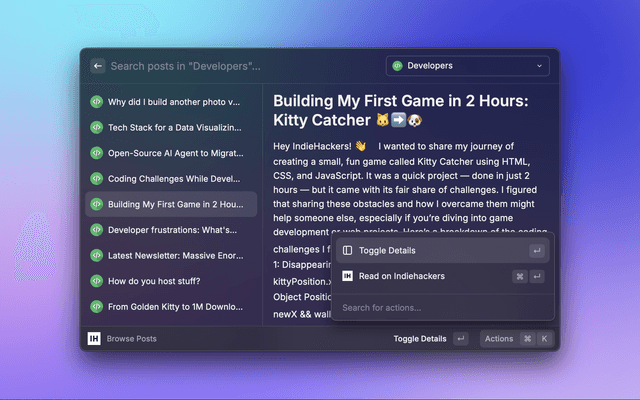The width and height of the screenshot is (640, 400).
Task: Click the Indiehackers IH icon in action menu
Action: tap(347, 276)
